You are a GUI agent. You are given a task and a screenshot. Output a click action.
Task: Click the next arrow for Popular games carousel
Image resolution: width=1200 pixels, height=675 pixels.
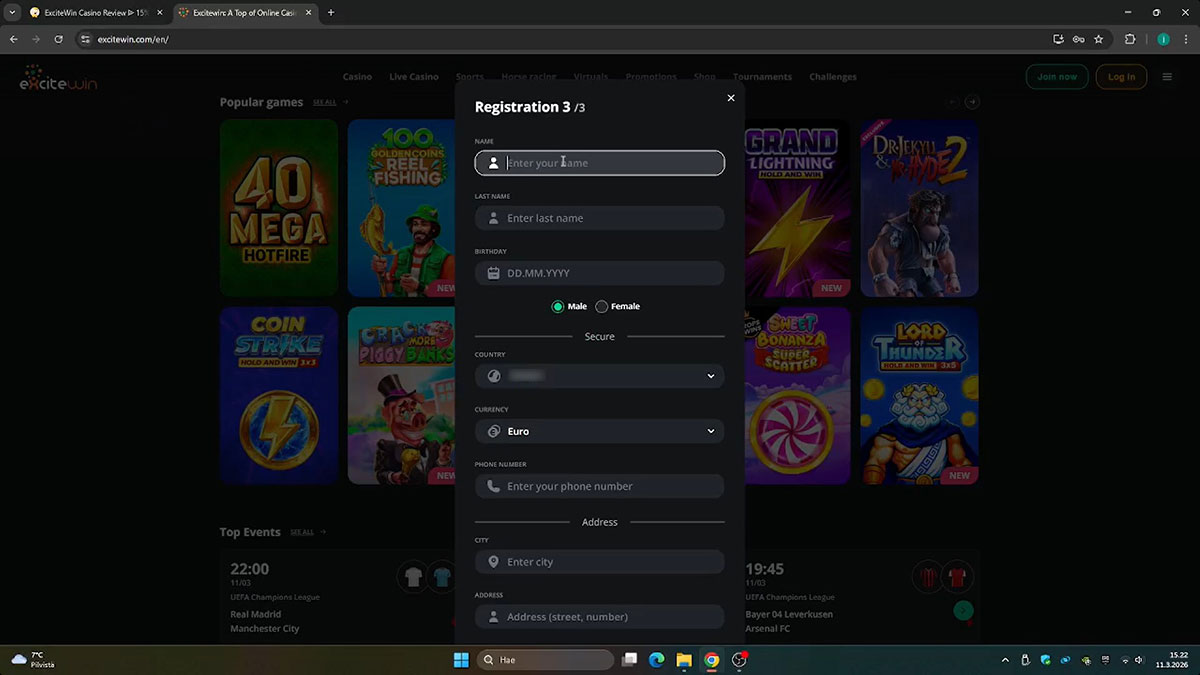[x=971, y=101]
